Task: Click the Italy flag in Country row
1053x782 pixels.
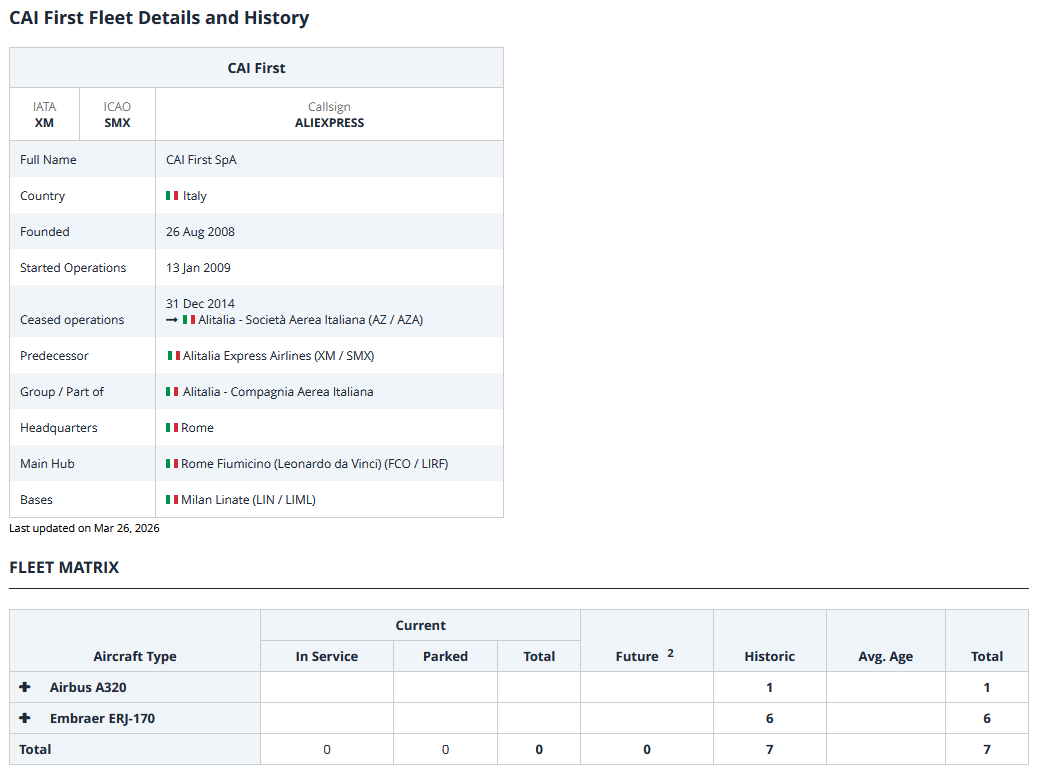Action: click(x=172, y=196)
